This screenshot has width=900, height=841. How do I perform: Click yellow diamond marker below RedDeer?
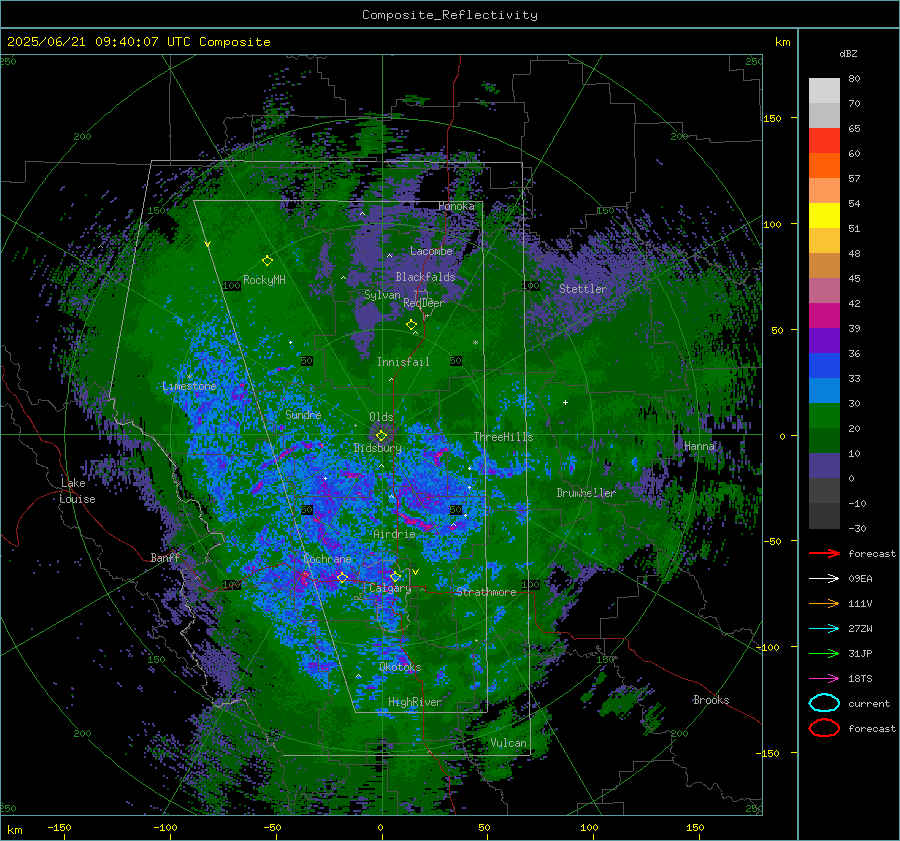(x=412, y=324)
